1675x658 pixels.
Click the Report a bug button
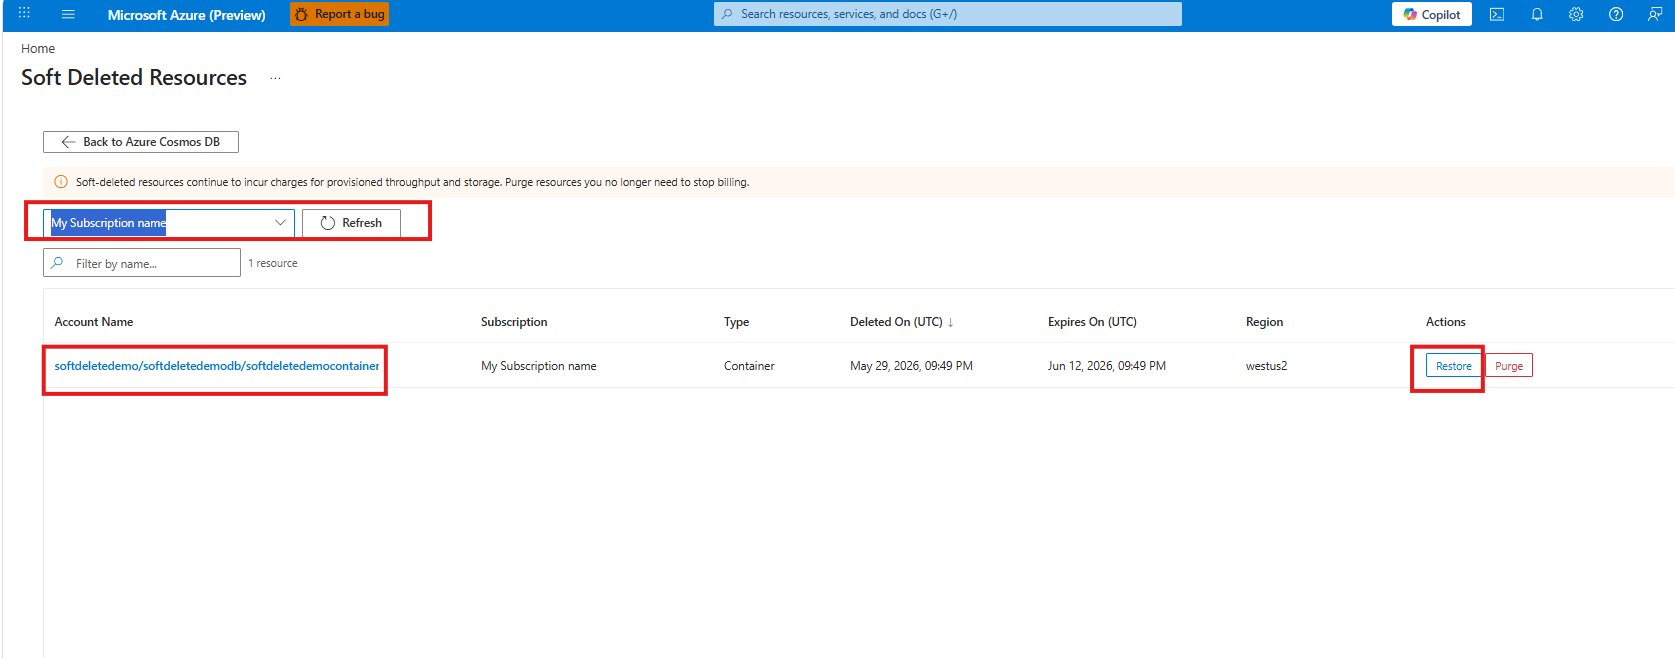tap(340, 14)
